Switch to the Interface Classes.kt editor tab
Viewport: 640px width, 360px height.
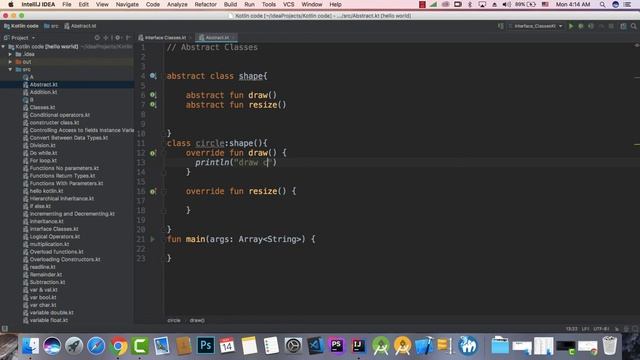tap(164, 38)
